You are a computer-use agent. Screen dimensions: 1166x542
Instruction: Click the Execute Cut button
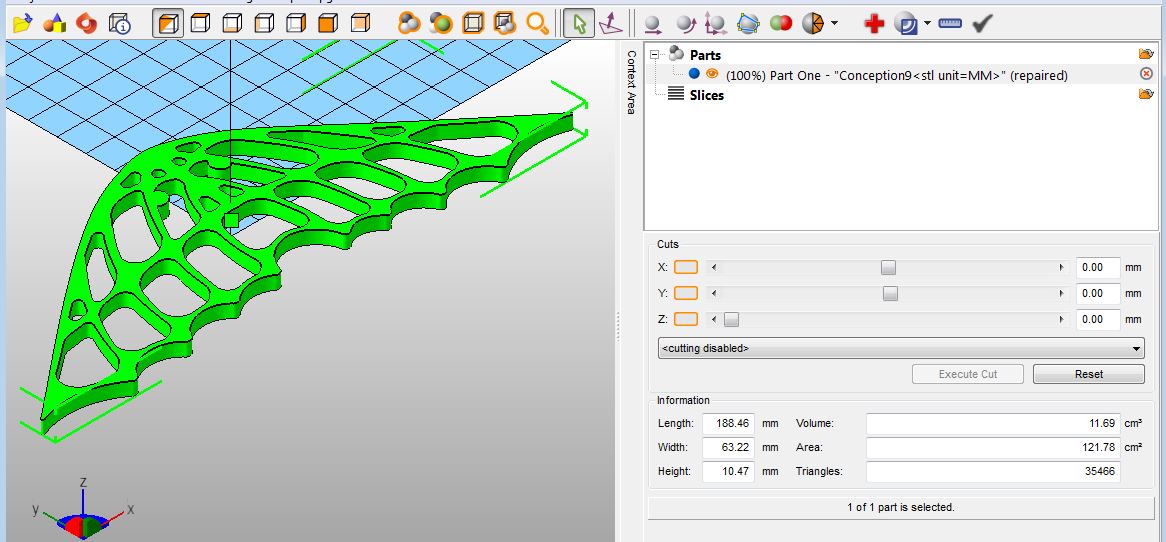[x=967, y=374]
